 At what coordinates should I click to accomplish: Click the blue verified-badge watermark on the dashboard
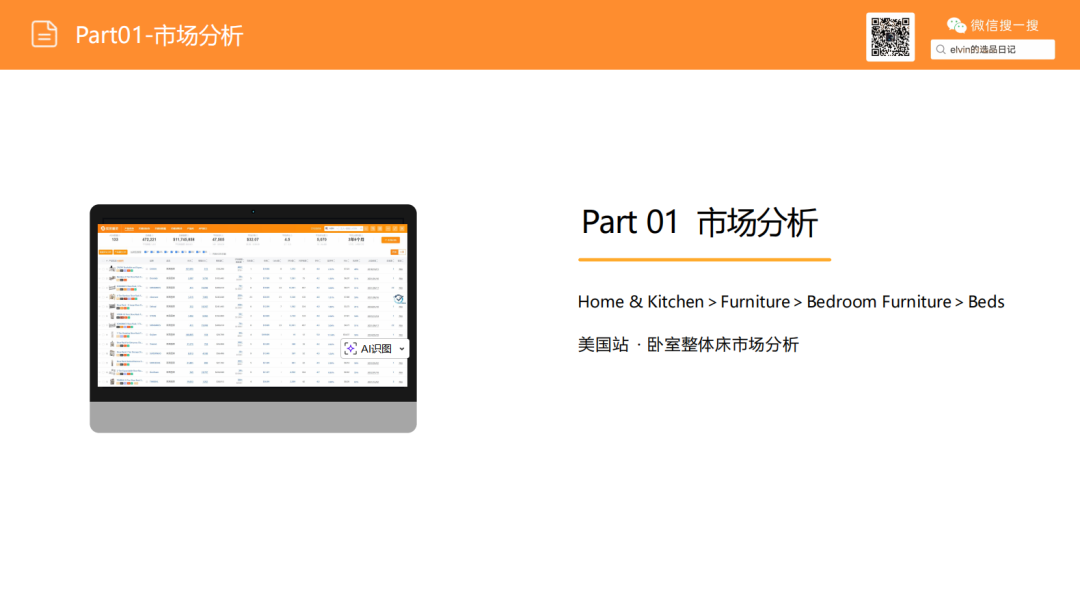[x=397, y=297]
